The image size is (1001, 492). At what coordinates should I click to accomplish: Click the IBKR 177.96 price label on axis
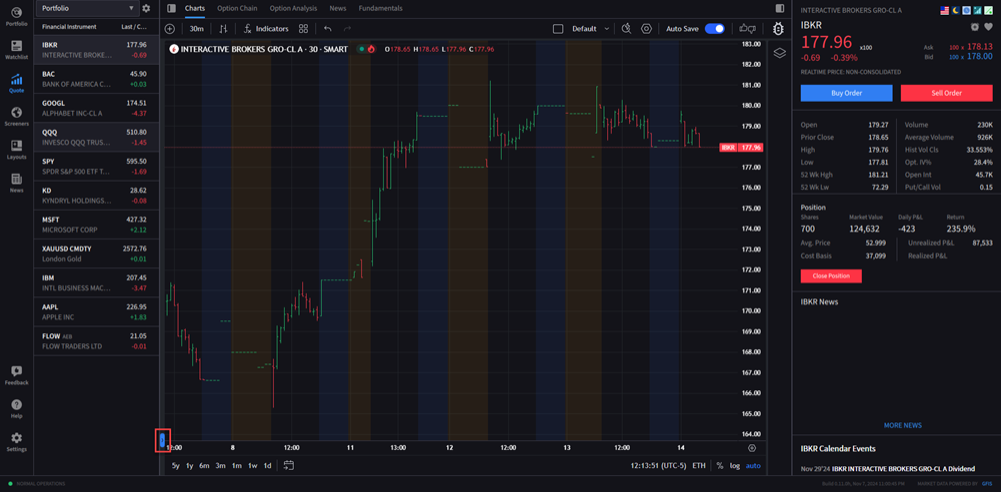741,147
